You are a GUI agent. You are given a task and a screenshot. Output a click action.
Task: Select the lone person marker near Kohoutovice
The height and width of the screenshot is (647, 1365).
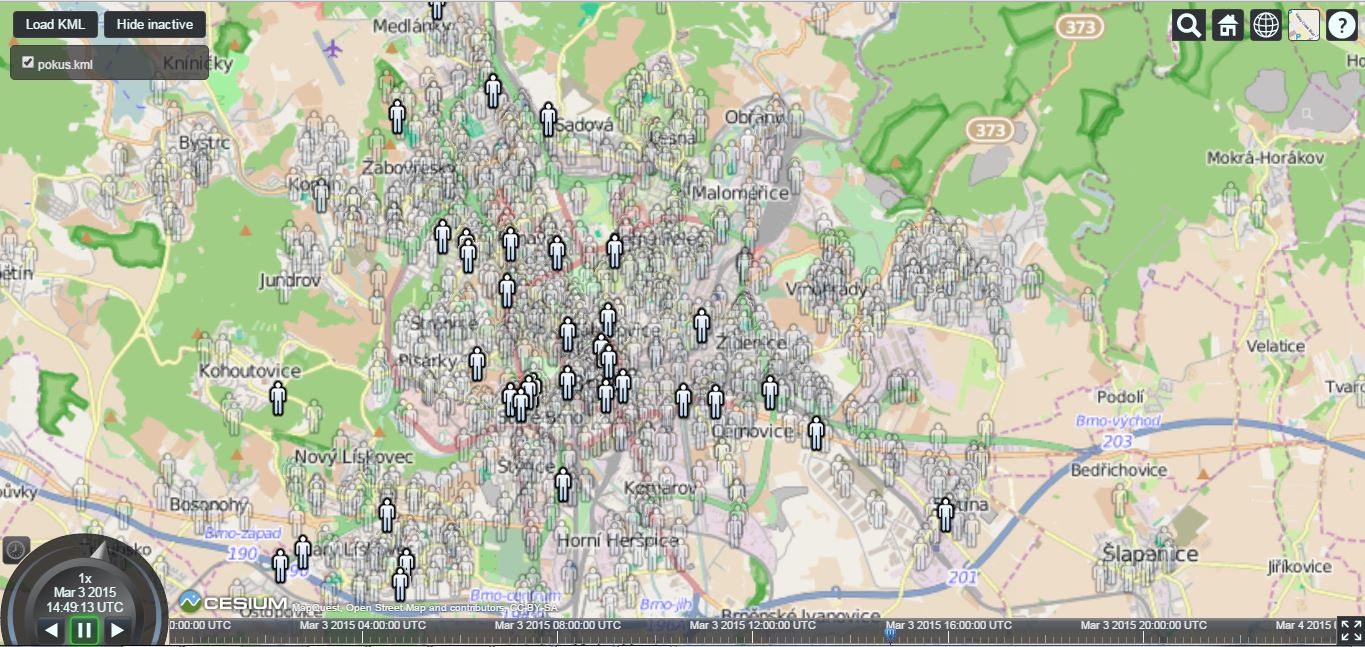click(277, 399)
